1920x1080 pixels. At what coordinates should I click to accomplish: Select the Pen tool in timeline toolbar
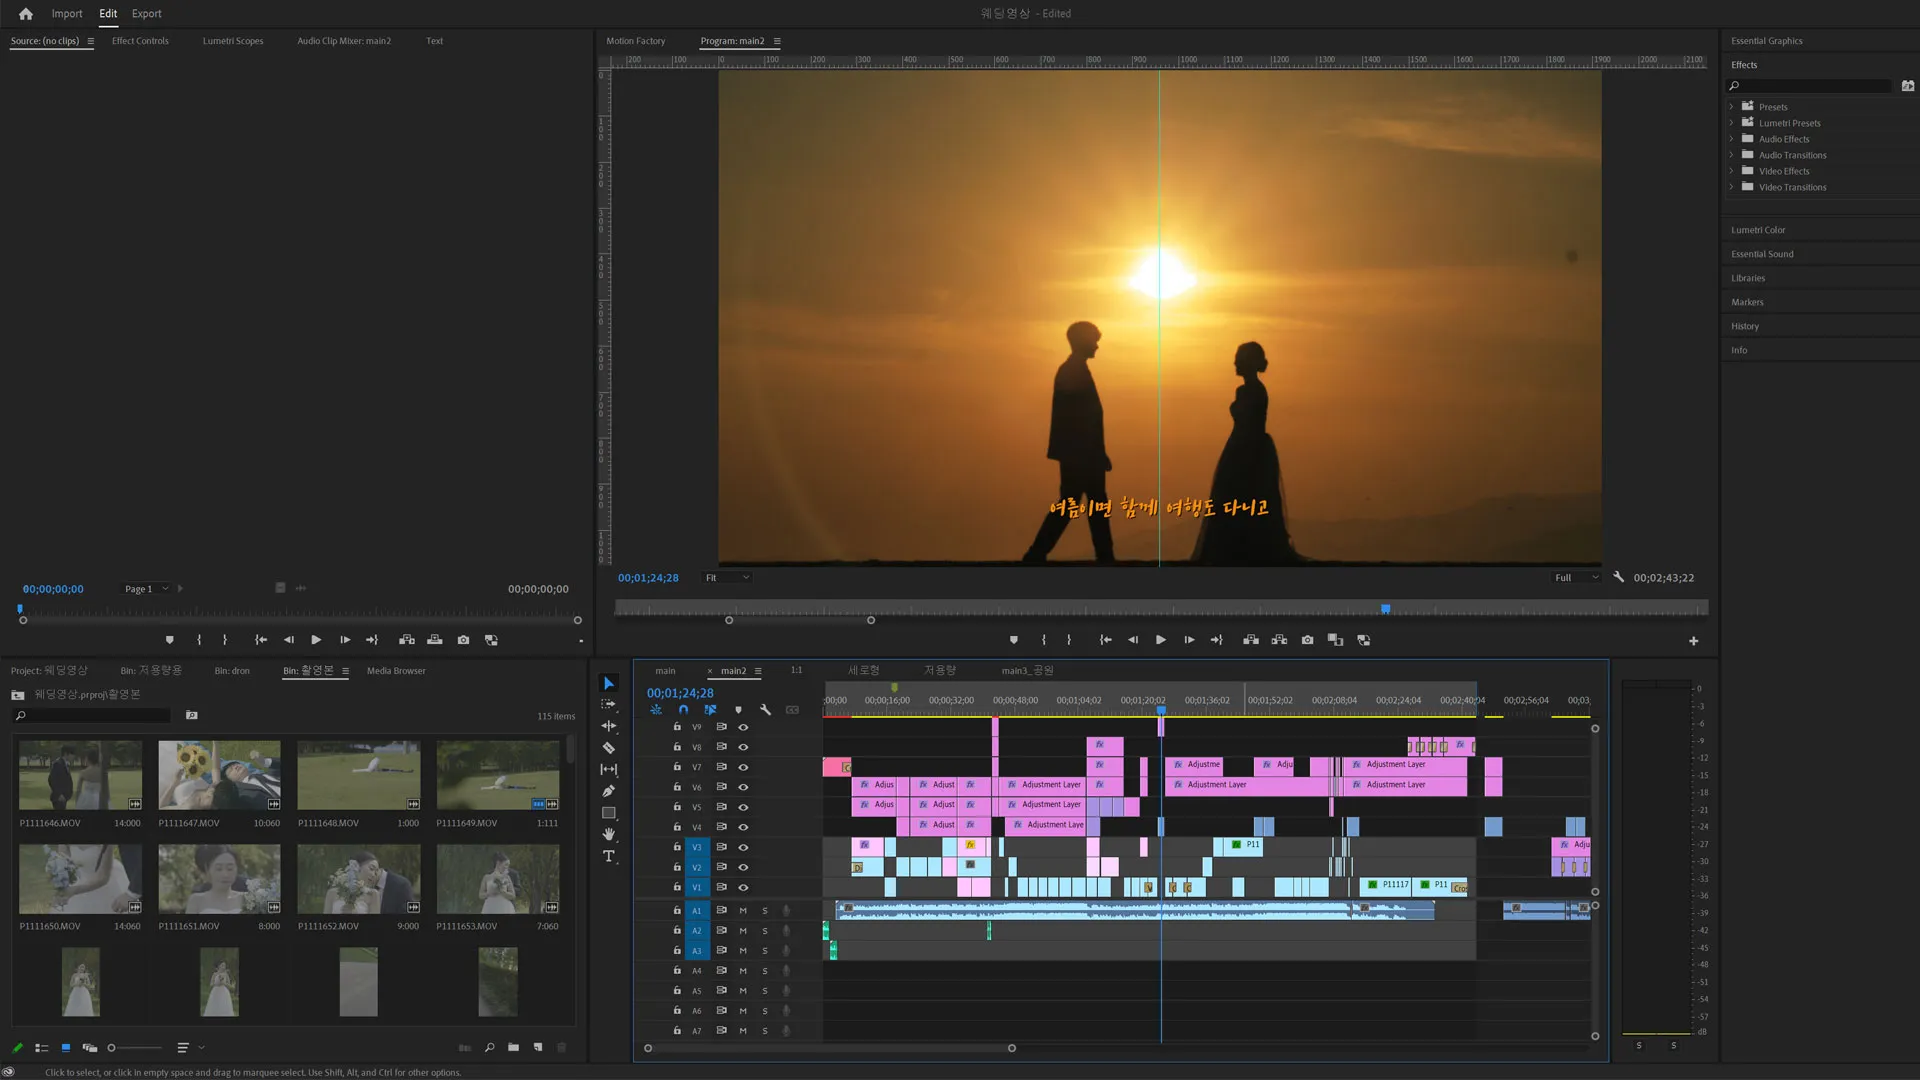click(x=608, y=791)
